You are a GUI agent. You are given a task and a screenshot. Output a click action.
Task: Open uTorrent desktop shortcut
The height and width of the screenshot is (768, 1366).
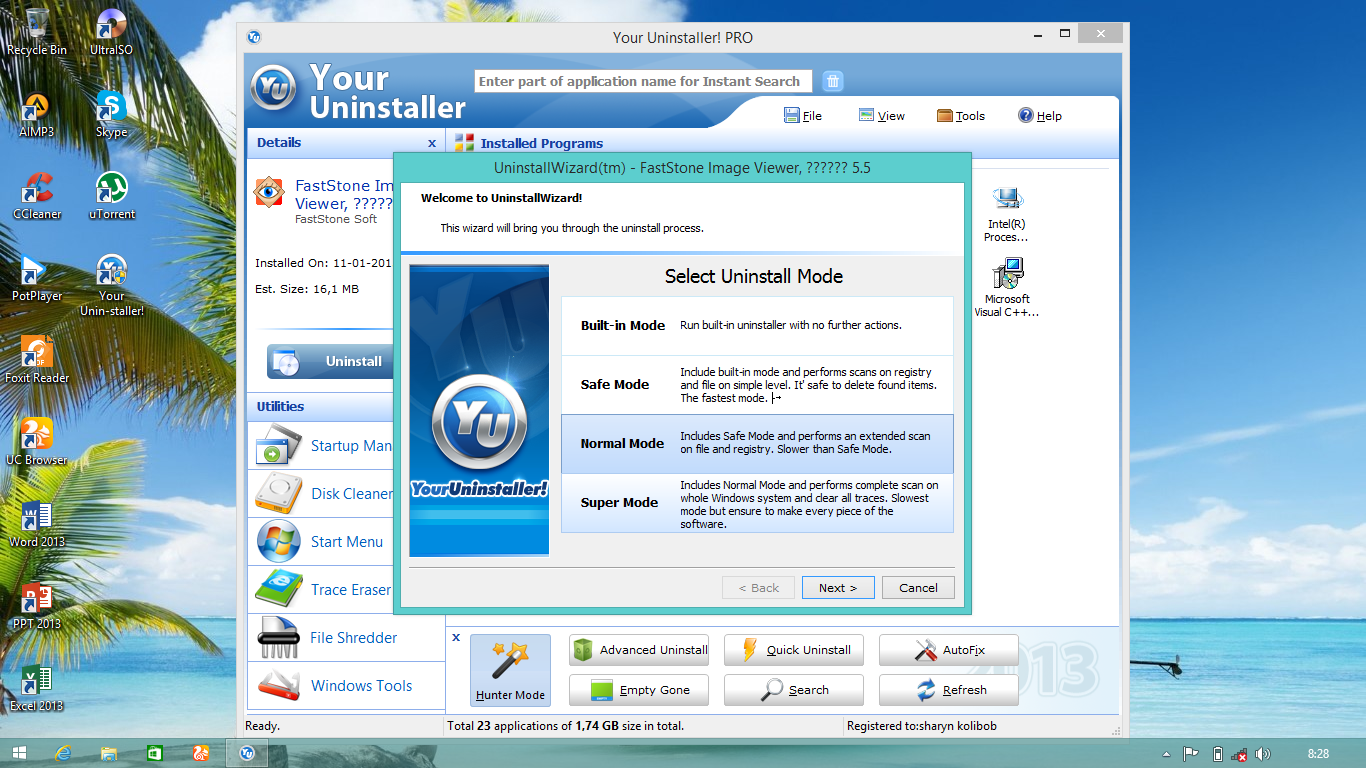click(111, 196)
